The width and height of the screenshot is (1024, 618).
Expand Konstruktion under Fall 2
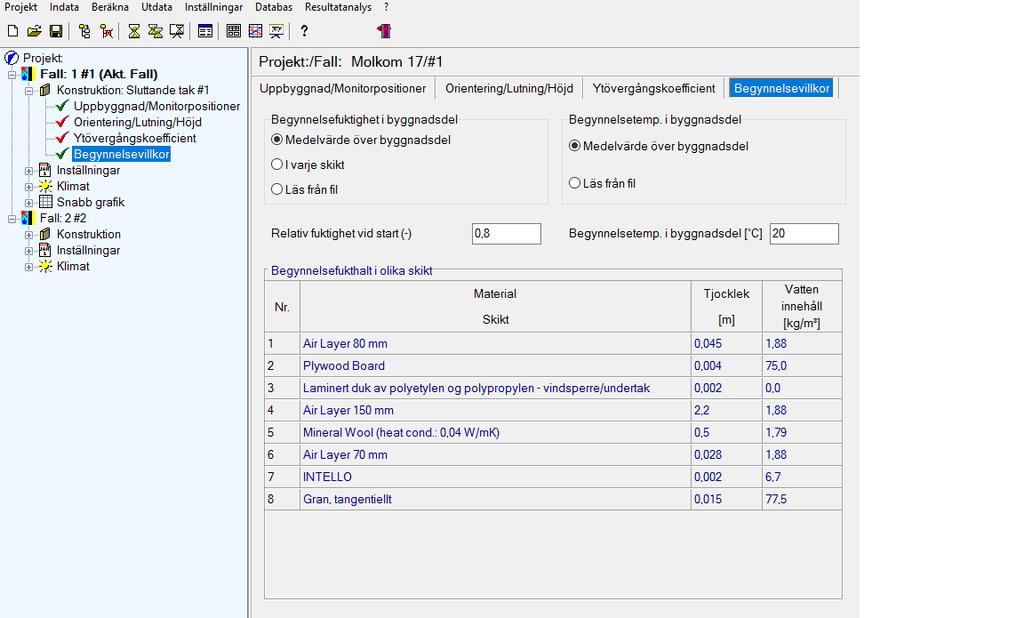click(x=29, y=235)
